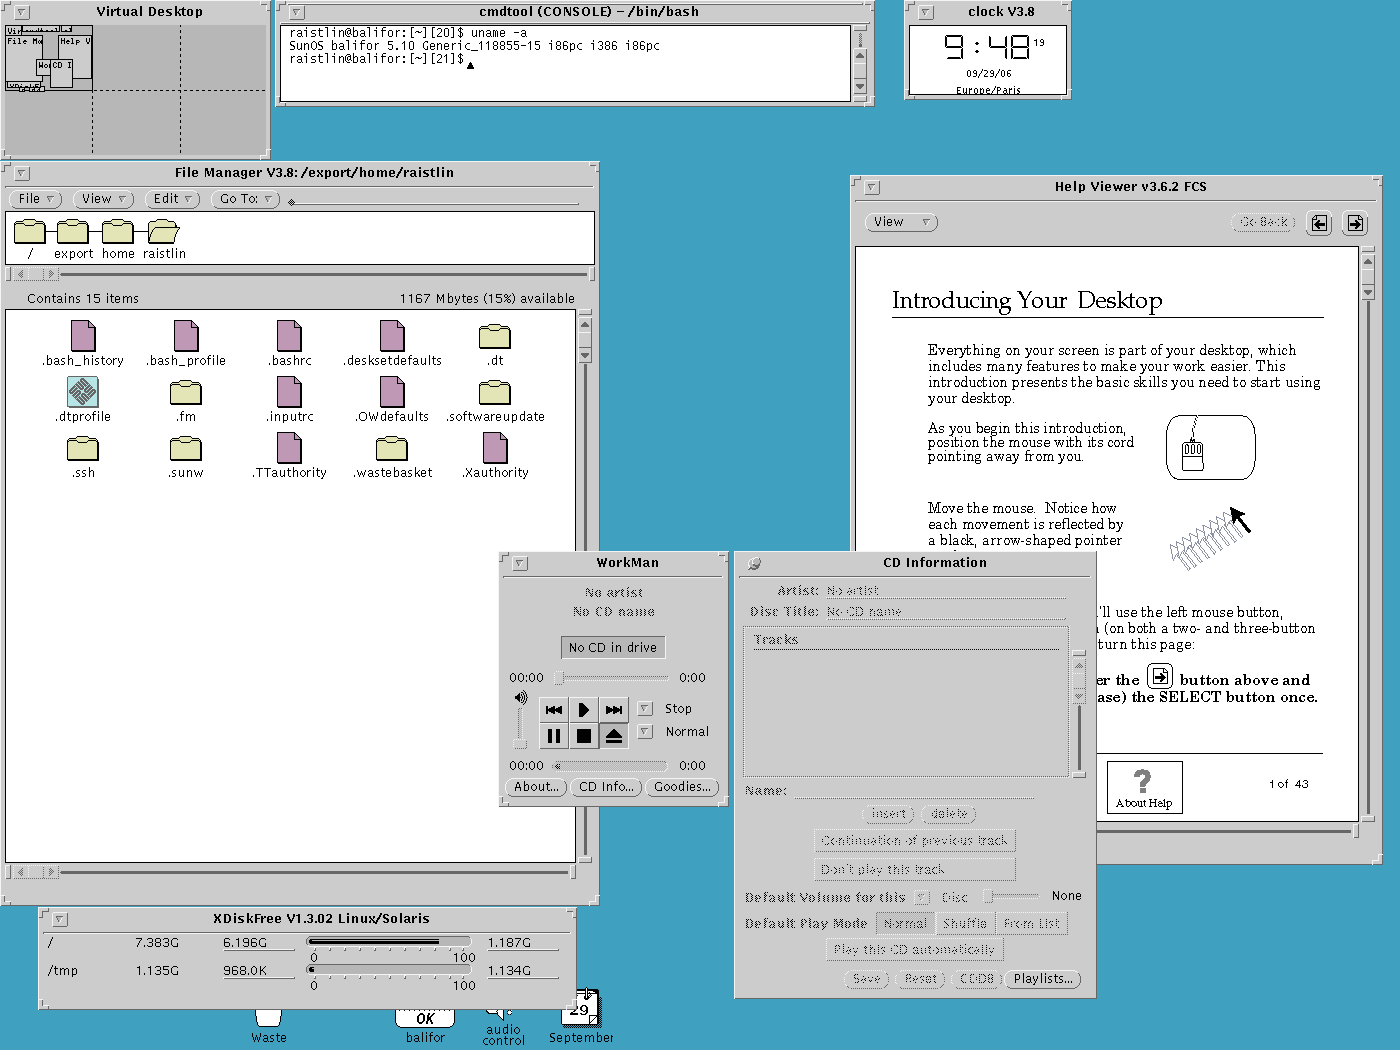
Task: Toggle the Shuffle play mode option
Action: point(964,924)
